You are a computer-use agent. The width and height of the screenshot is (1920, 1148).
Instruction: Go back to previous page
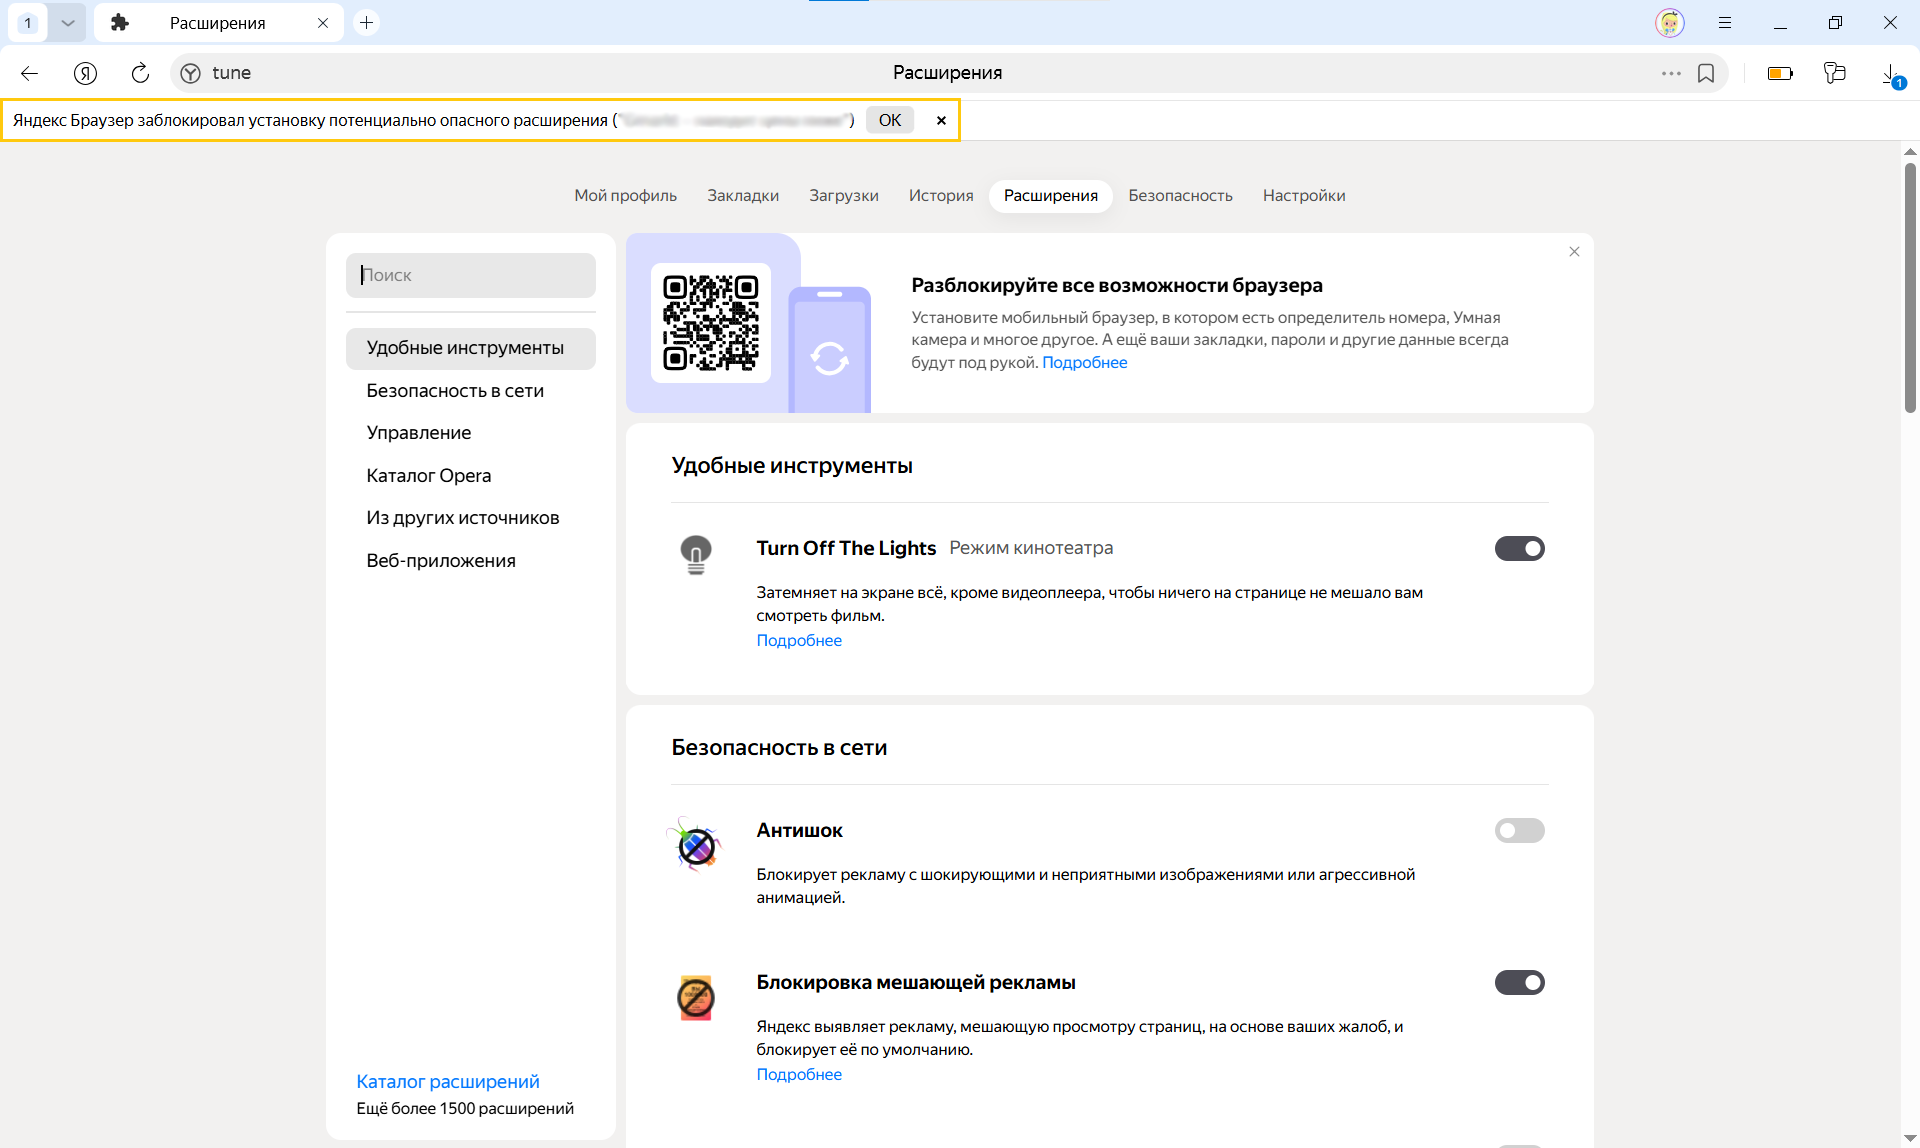click(x=29, y=73)
